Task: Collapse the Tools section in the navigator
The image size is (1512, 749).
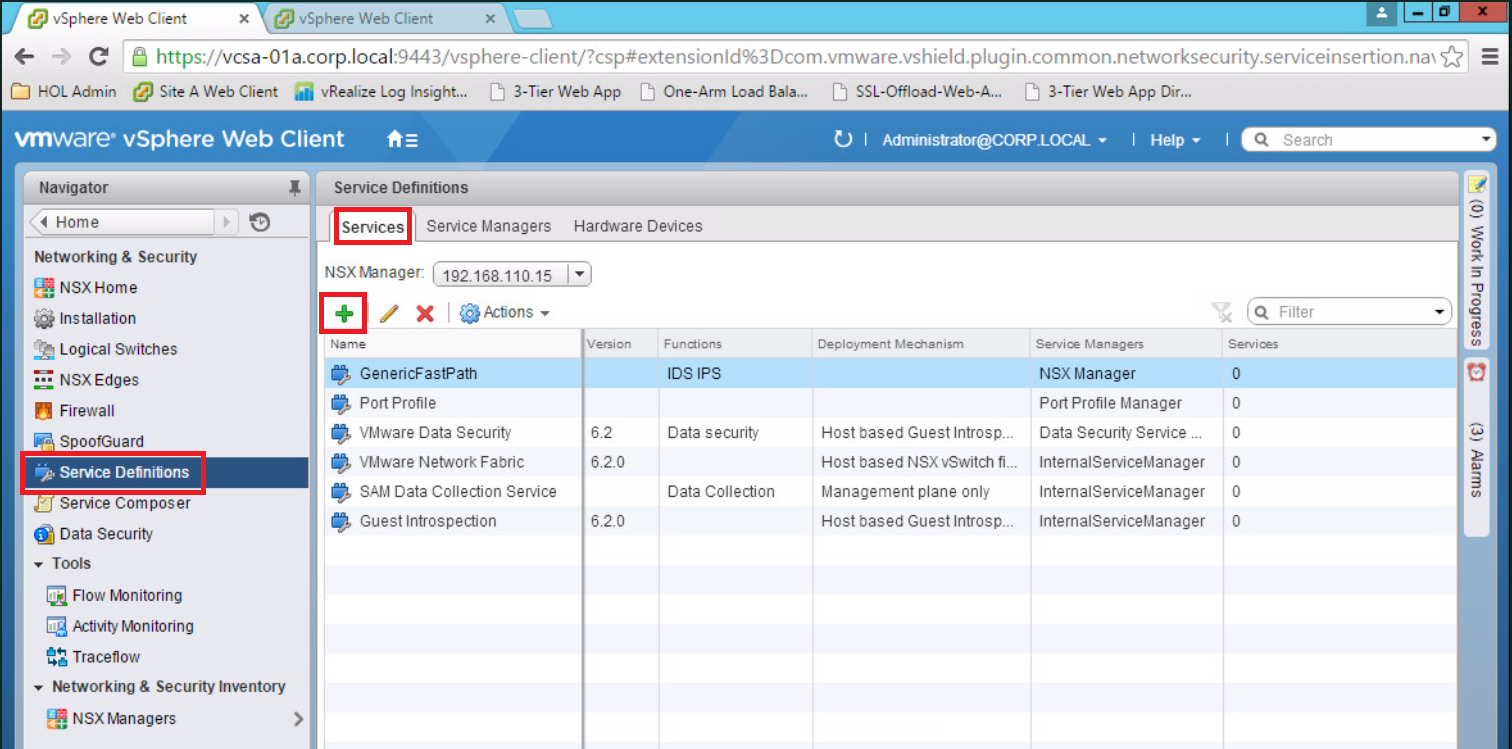Action: point(39,565)
